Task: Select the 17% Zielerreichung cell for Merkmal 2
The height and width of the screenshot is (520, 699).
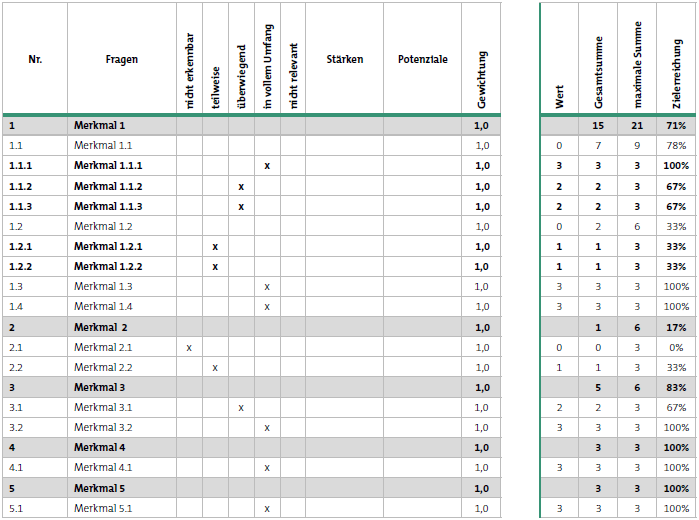Action: (676, 328)
